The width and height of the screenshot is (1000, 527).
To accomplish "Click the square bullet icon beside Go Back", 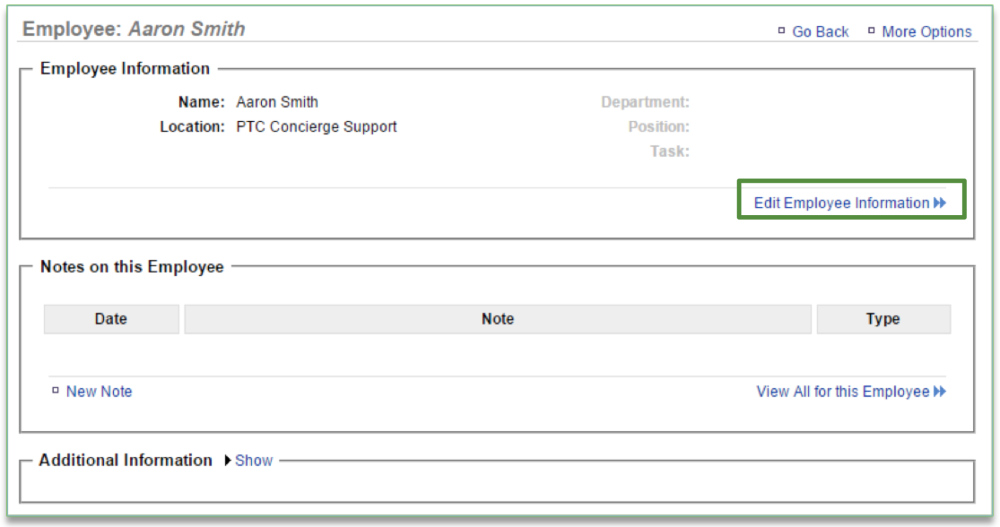I will click(782, 31).
